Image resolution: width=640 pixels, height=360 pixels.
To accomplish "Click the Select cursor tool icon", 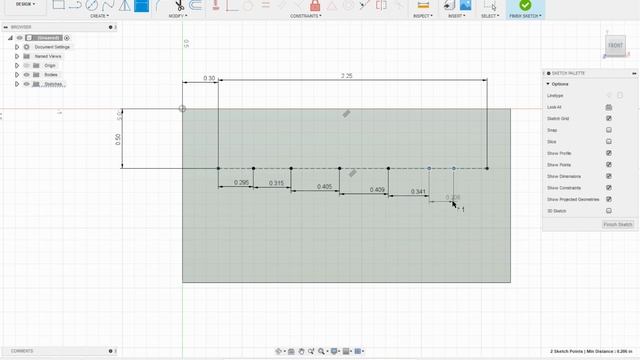I will (490, 5).
